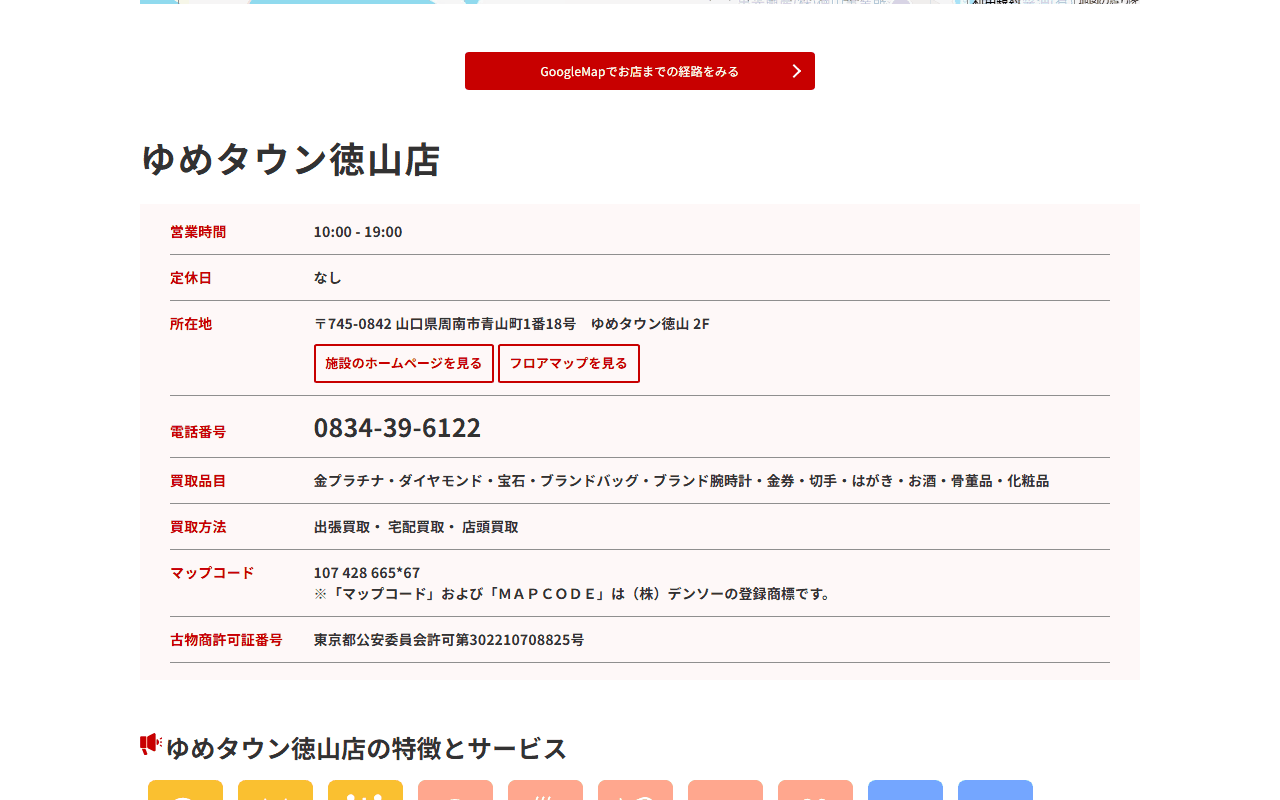Click the 施設のホームページを見る button
1280x800 pixels.
[x=404, y=363]
